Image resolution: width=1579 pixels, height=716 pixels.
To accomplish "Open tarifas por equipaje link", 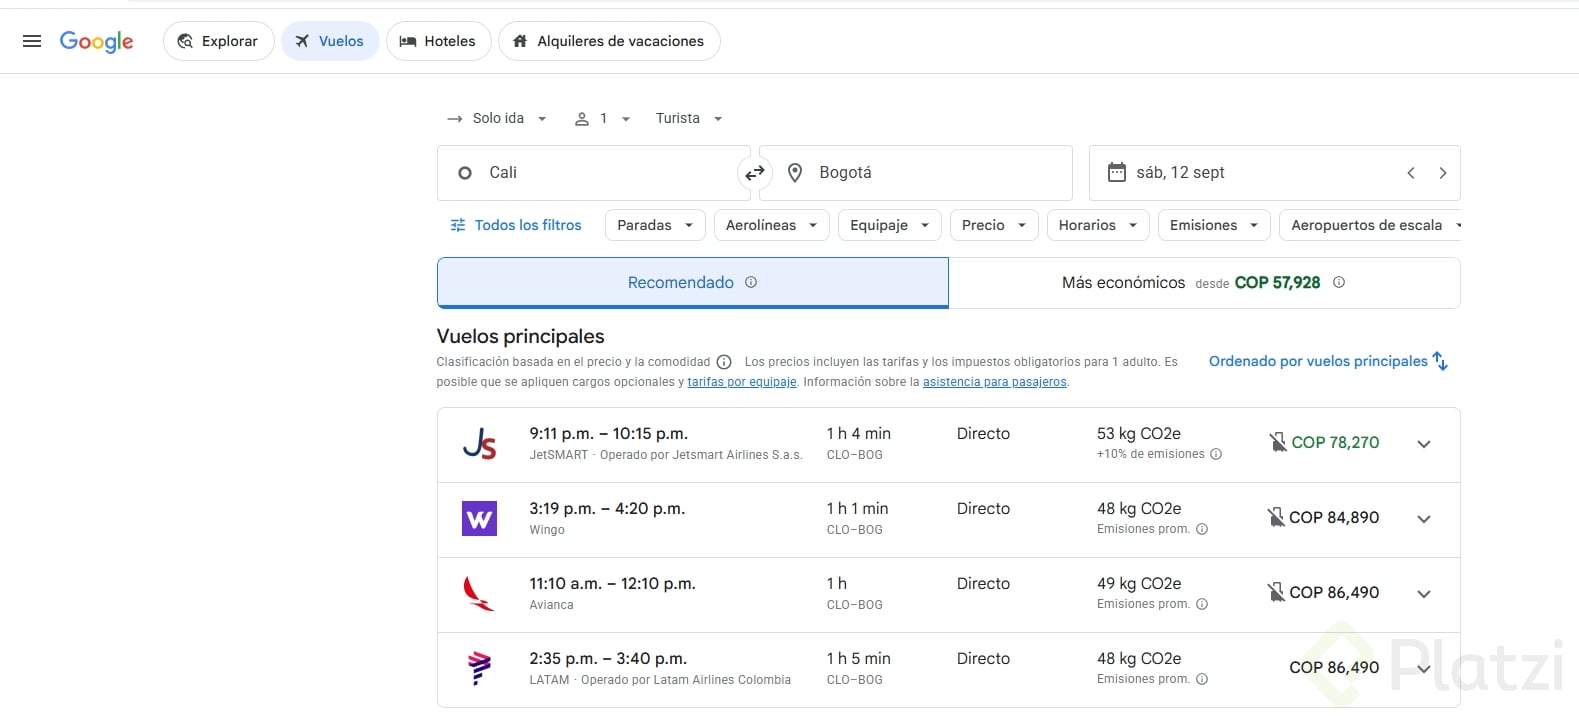I will (742, 382).
